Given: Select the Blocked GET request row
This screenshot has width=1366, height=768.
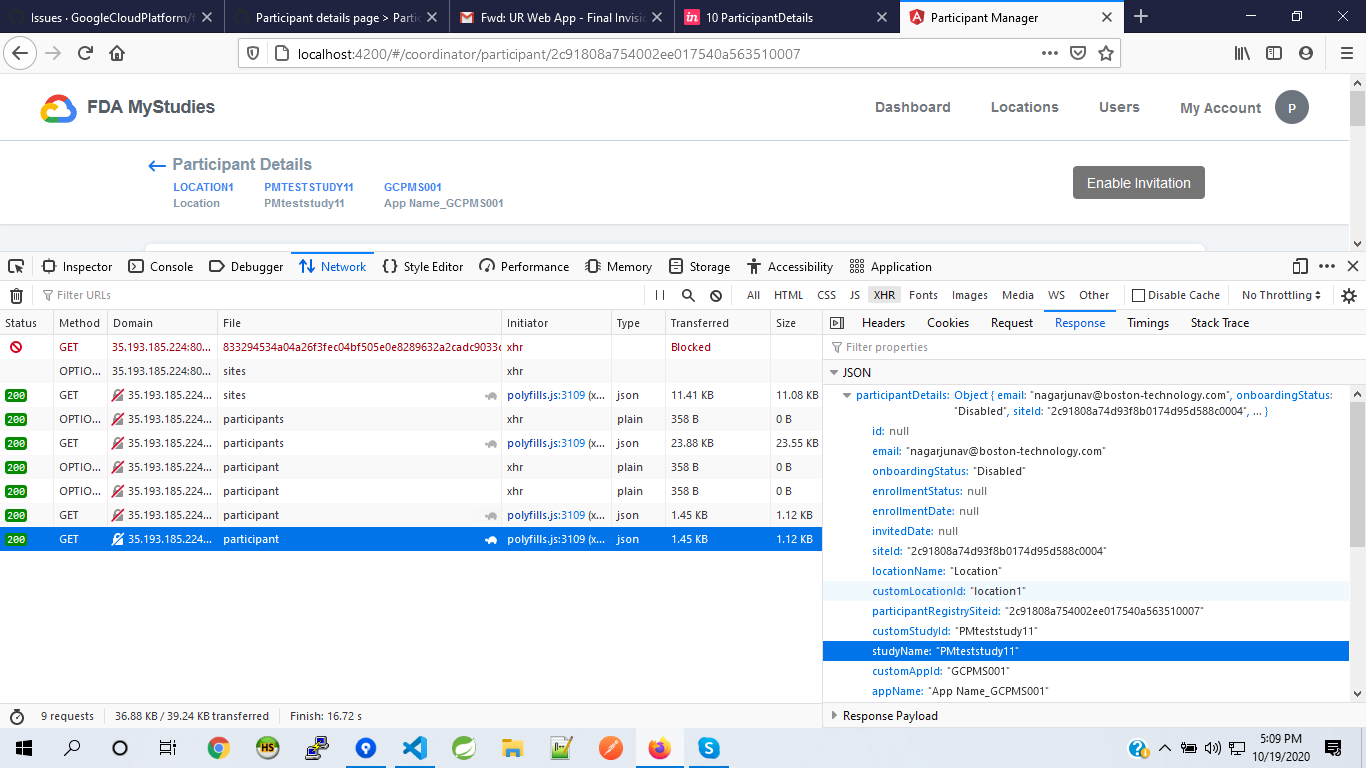Looking at the screenshot, I should pos(410,347).
